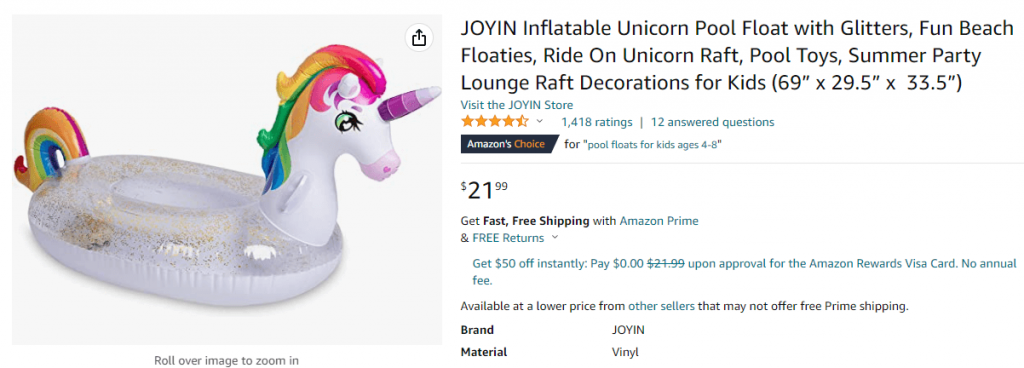Click the Roll over image to zoom text
Viewport: 1024px width, 368px height.
227,360
